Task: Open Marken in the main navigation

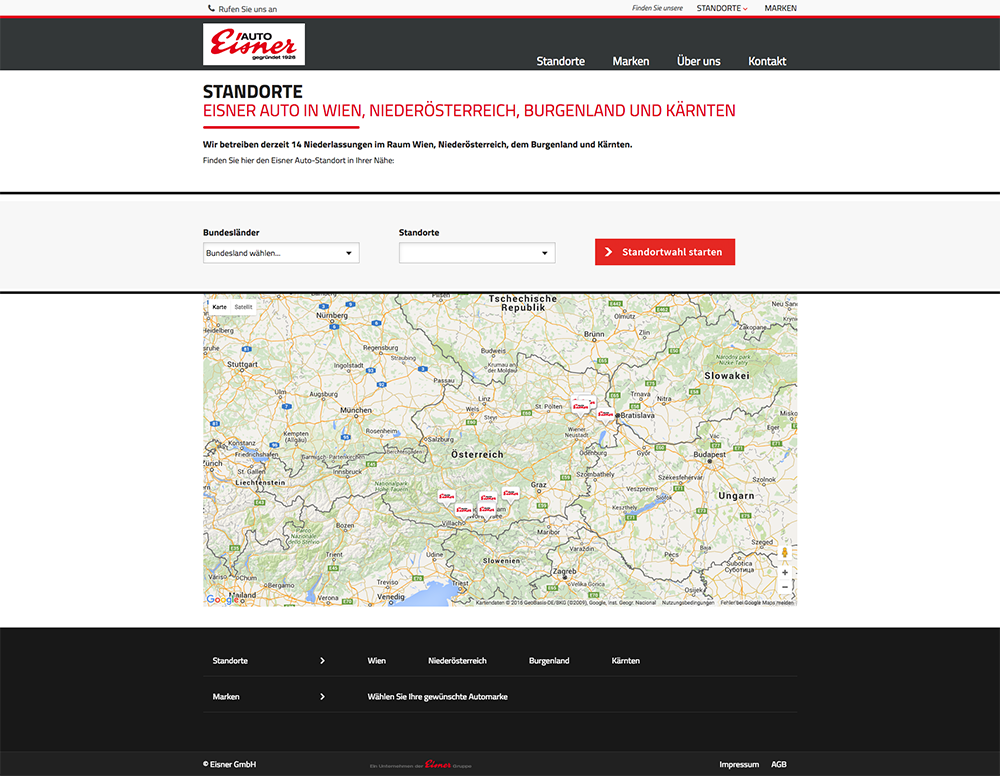Action: pos(631,61)
